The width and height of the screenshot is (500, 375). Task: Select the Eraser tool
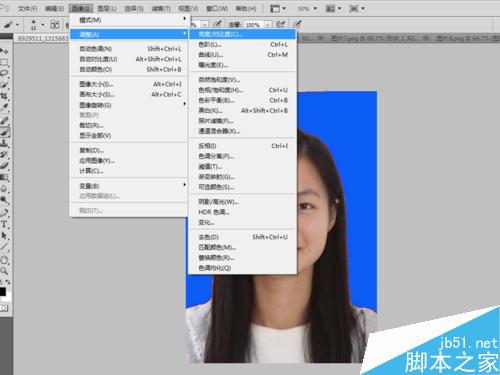click(x=4, y=166)
